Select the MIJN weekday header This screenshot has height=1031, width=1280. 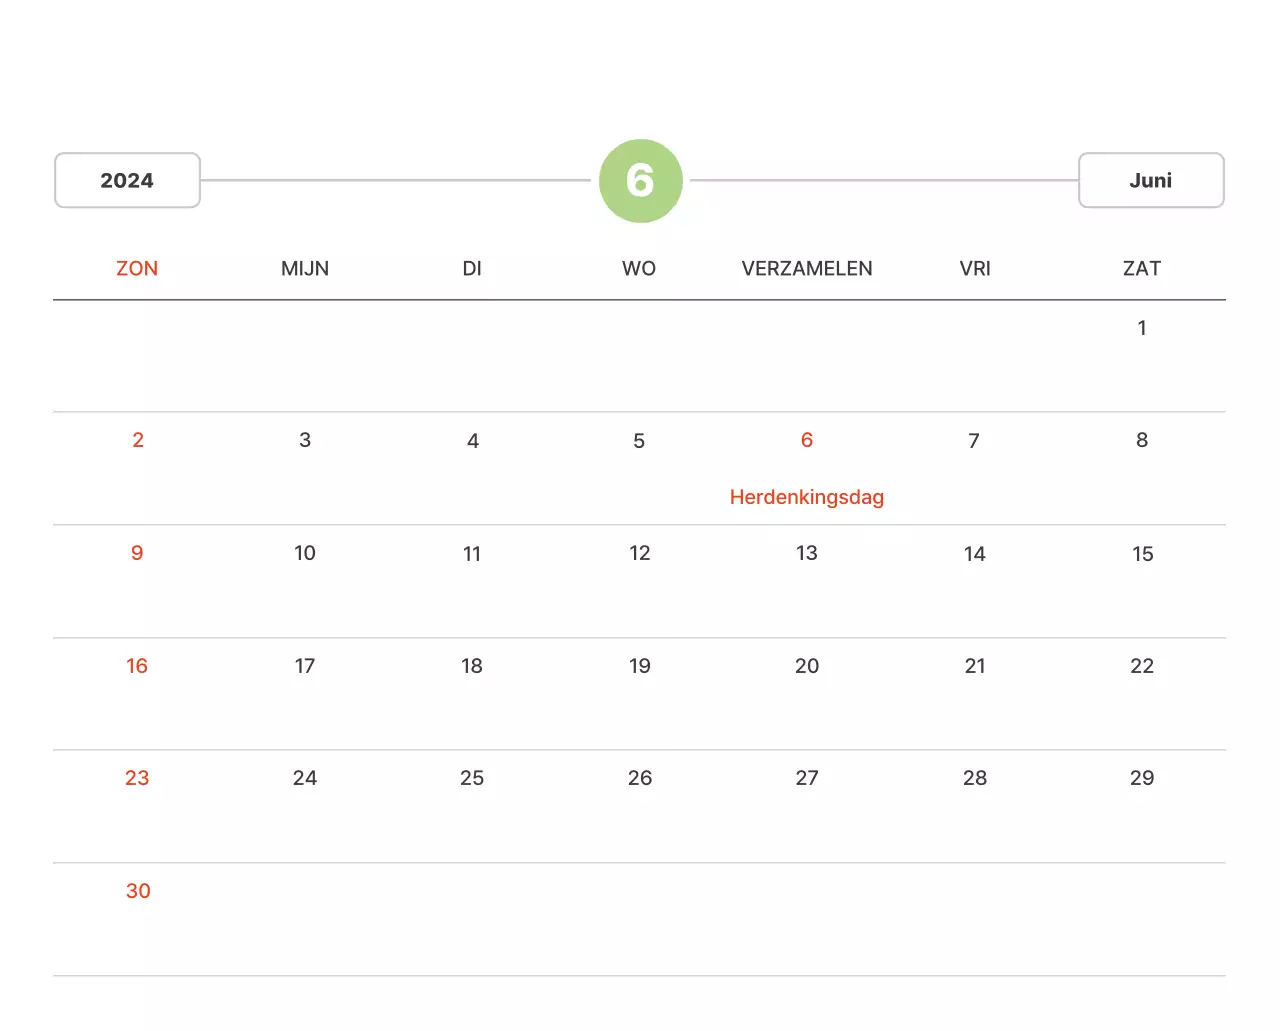tap(305, 268)
